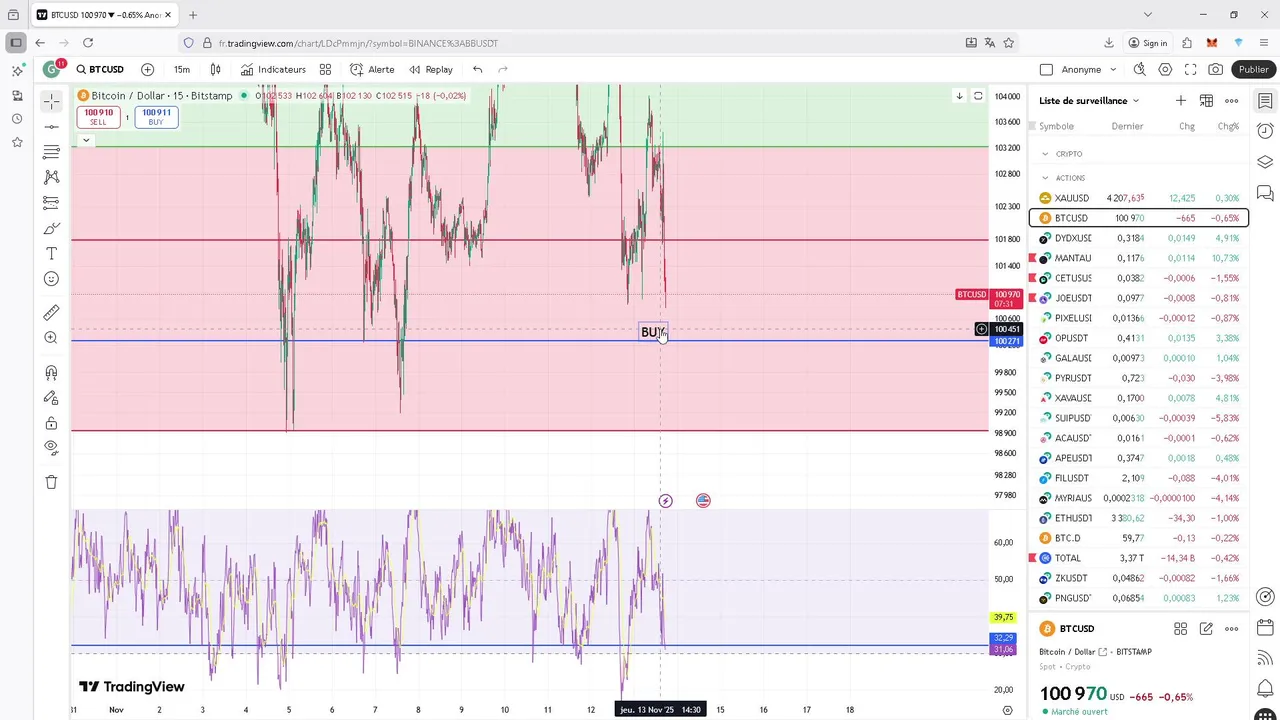Viewport: 1280px width, 720px height.
Task: Add a symbol to compare
Action: pos(147,69)
